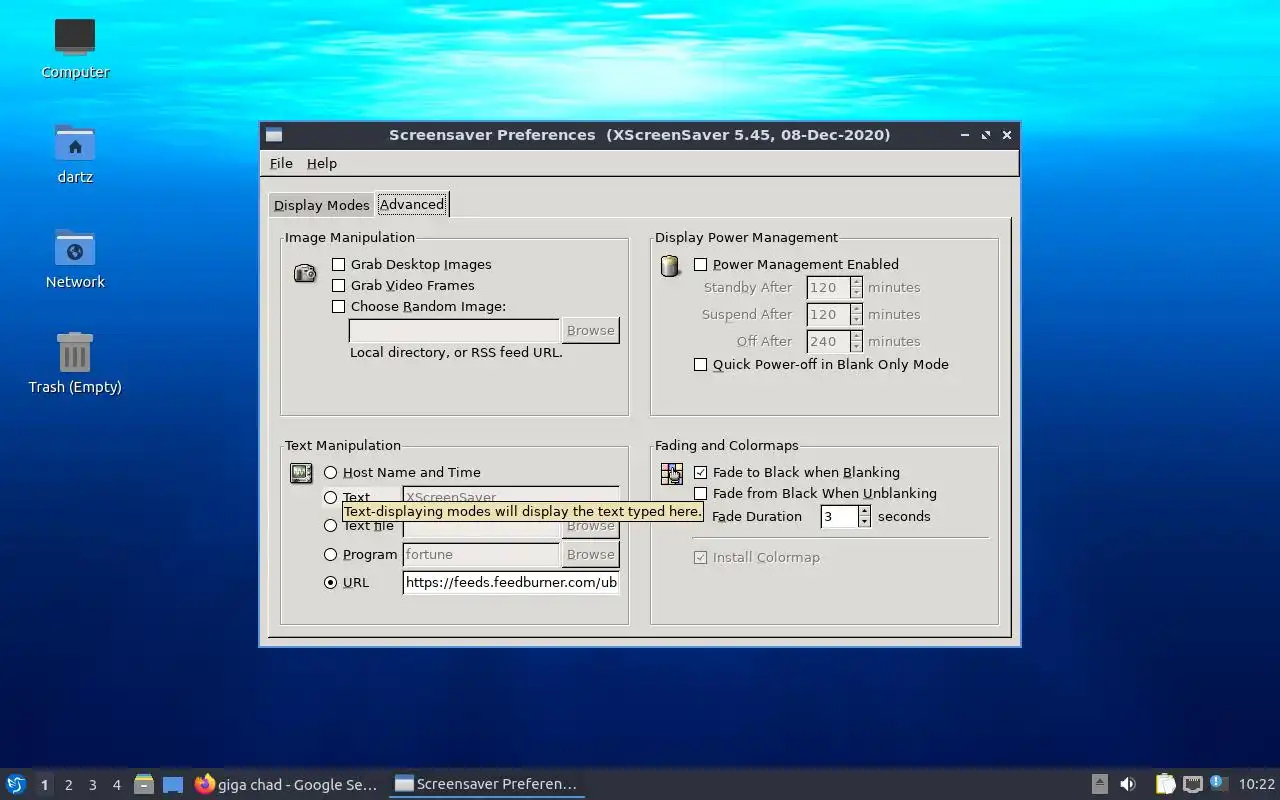This screenshot has width=1280, height=800.
Task: Click Screensaver Preferences taskbar entry
Action: tap(486, 784)
